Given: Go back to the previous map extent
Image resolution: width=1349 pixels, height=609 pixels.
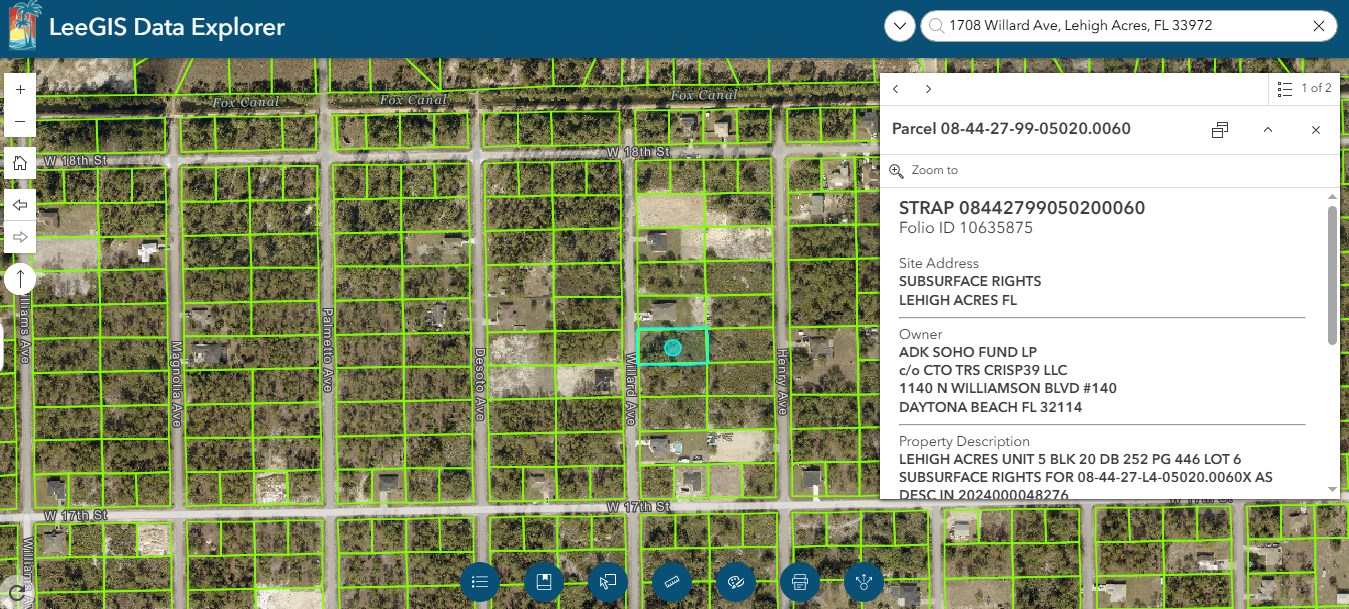Looking at the screenshot, I should pos(20,204).
